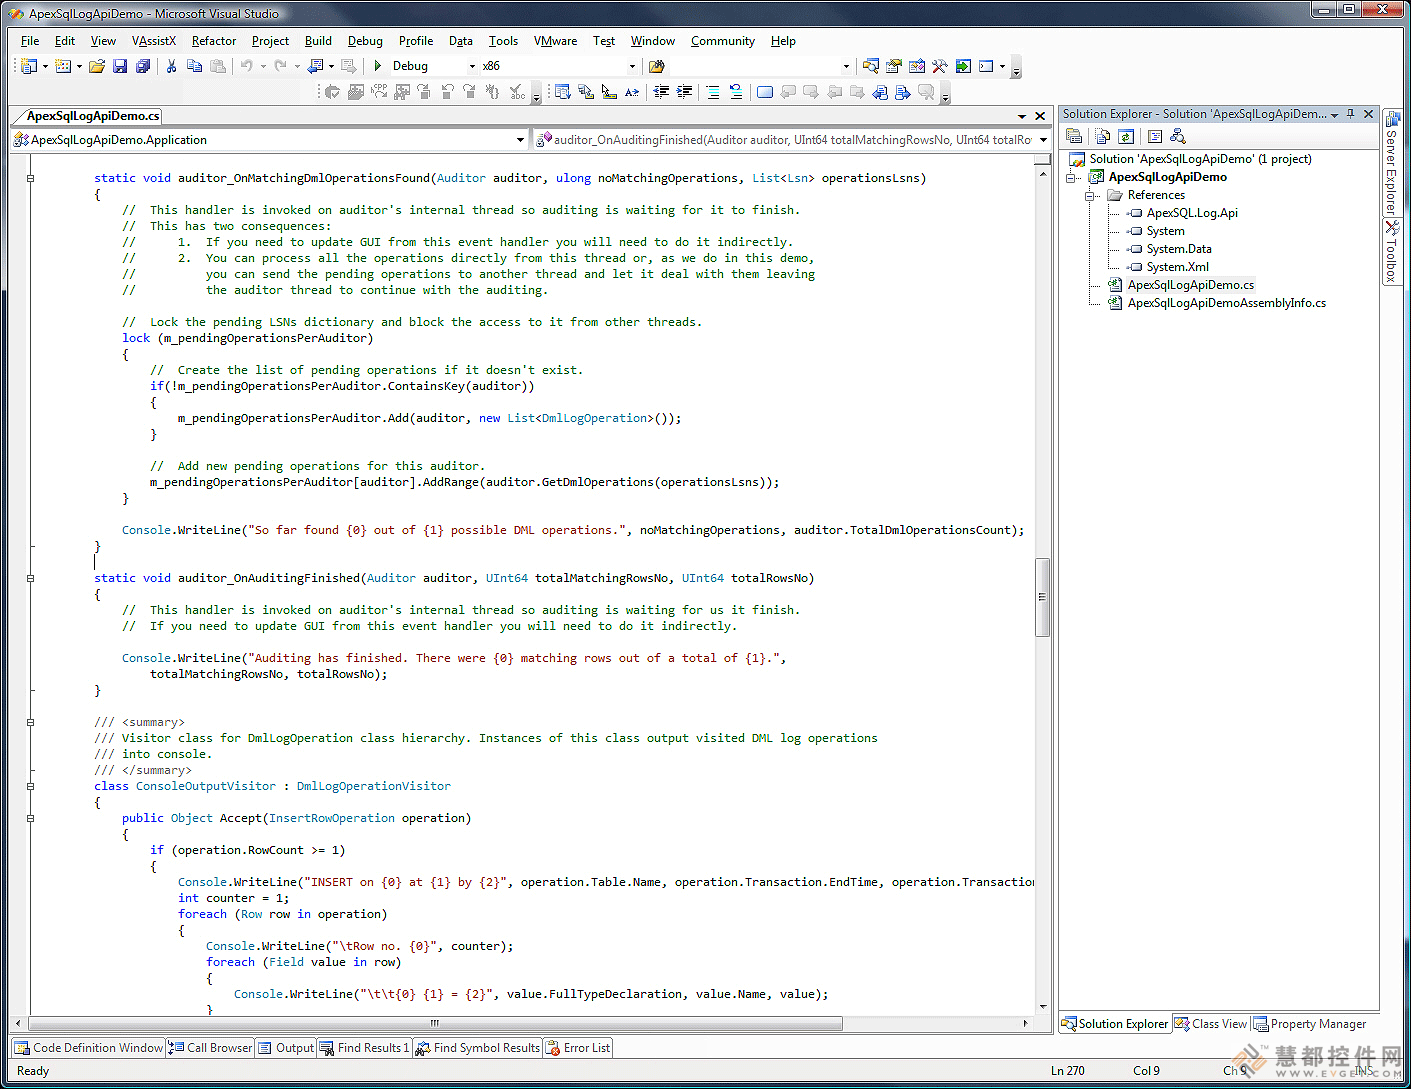Select ApexSqlLogApiDemoAssemblyInfo.cs in Solution Explorer
Viewport: 1411px width, 1089px height.
[1226, 303]
